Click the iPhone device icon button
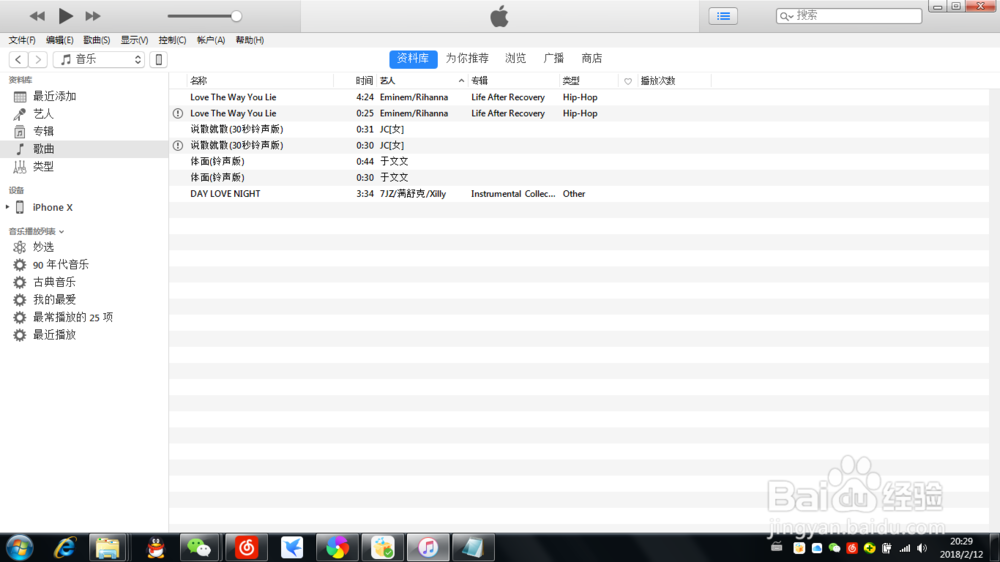The image size is (1000, 562). coord(159,59)
